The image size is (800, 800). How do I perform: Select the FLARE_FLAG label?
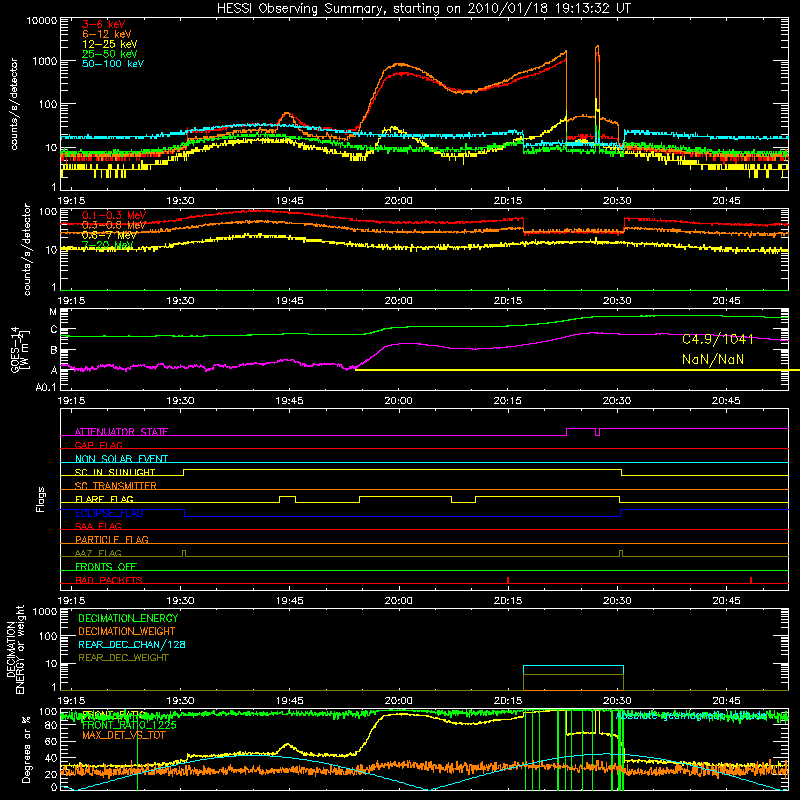pos(104,499)
